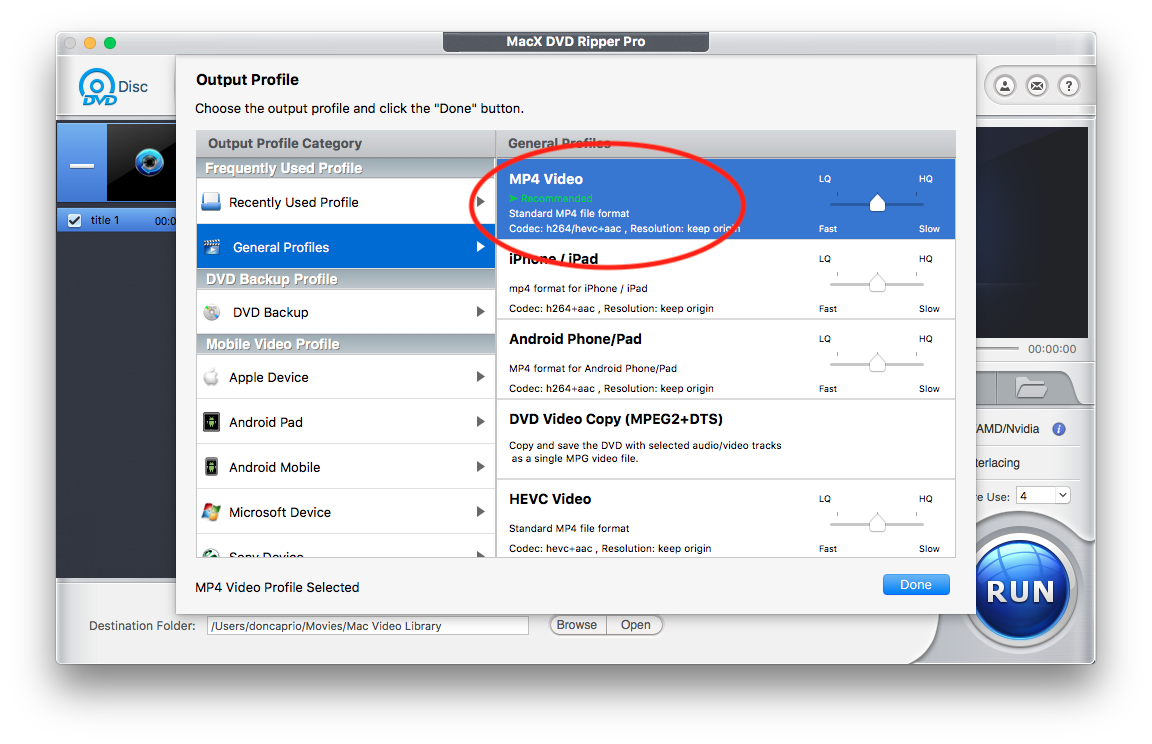Click the DVD Backup disc icon
The height and width of the screenshot is (744, 1152).
pyautogui.click(x=212, y=312)
